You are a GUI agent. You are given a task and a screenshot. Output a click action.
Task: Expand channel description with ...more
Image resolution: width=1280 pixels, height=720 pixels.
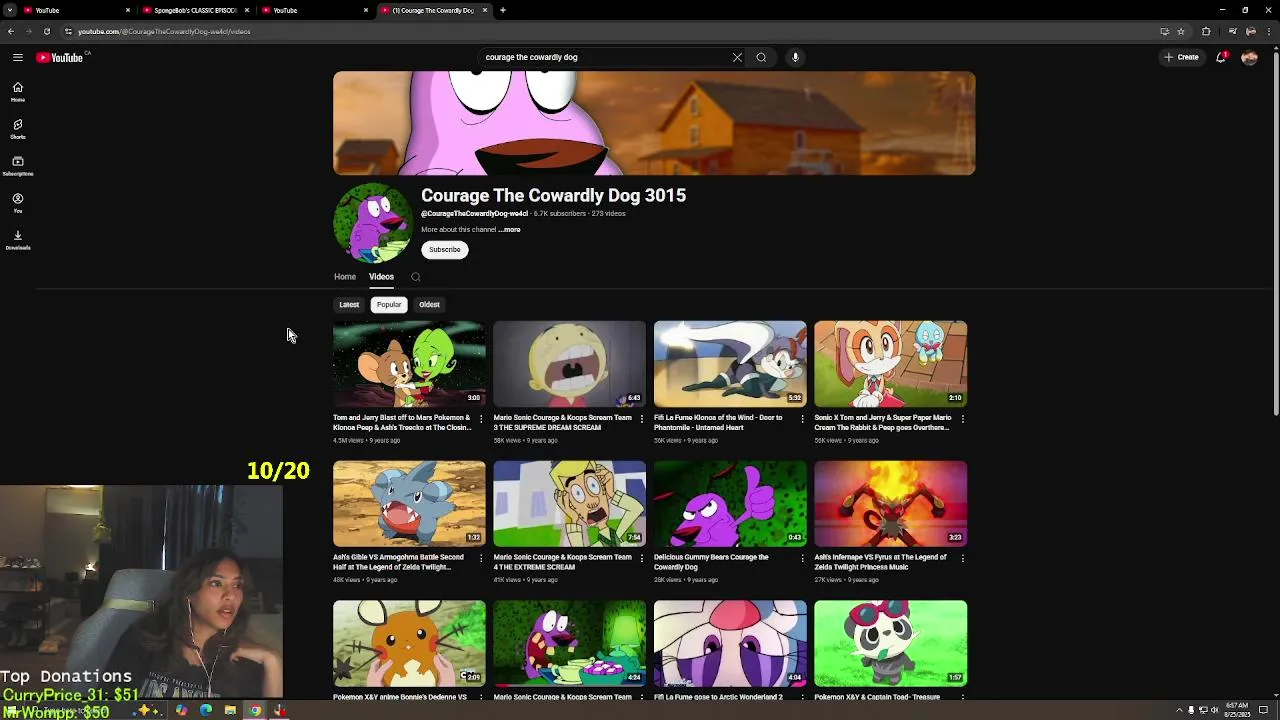click(510, 230)
